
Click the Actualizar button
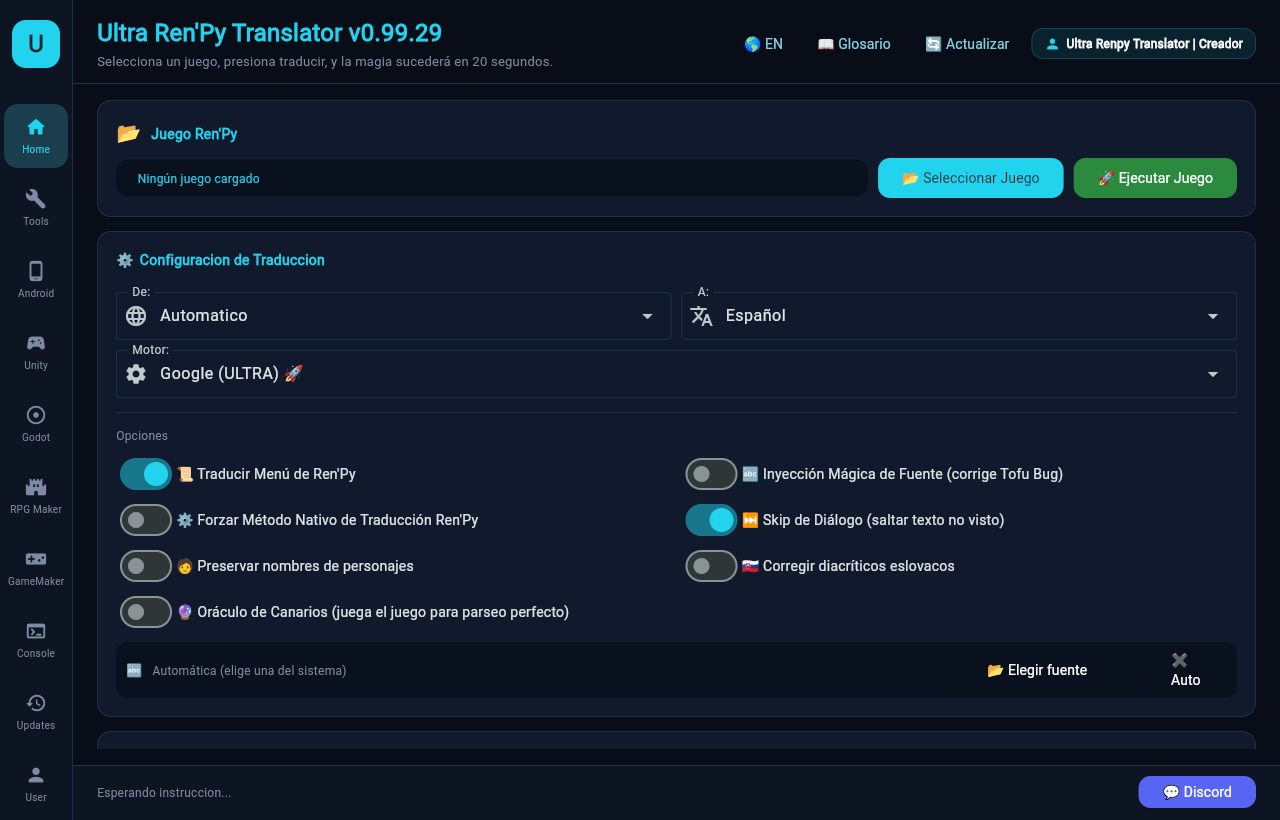coord(967,44)
